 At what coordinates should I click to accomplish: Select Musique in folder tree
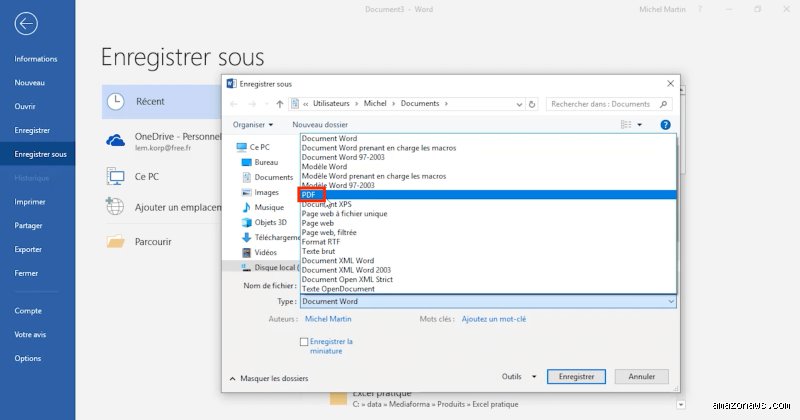pyautogui.click(x=263, y=207)
